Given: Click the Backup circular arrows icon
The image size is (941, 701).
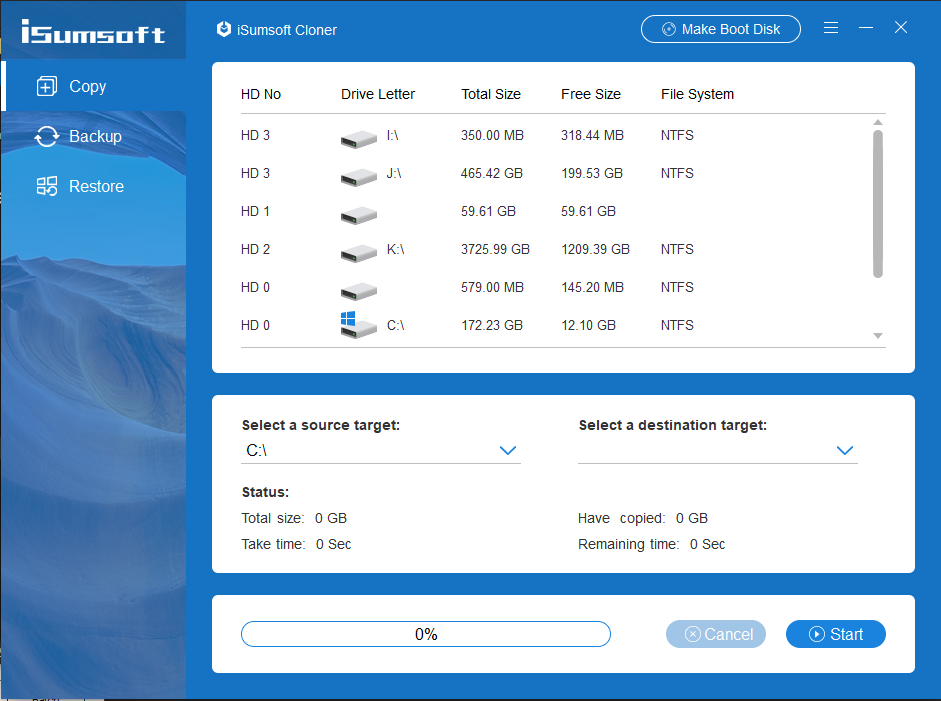Looking at the screenshot, I should tap(47, 136).
